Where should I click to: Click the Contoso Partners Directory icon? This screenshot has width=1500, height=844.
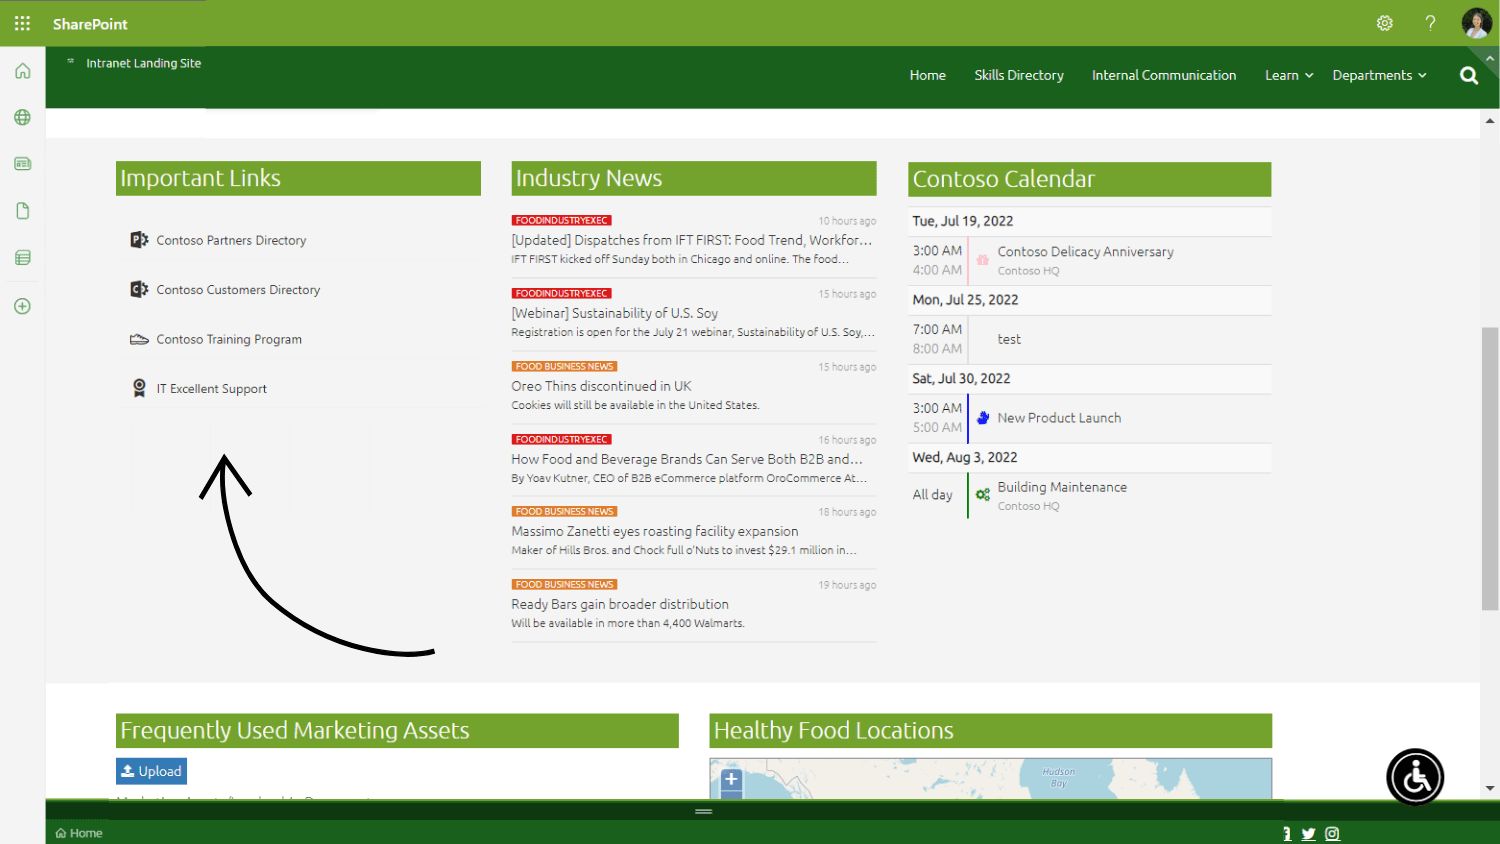click(139, 240)
